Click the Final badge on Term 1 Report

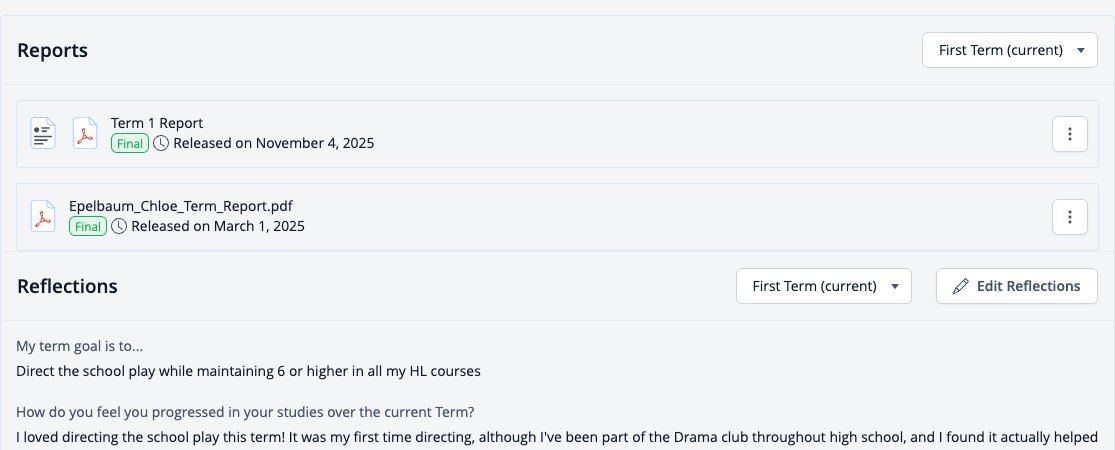(130, 144)
